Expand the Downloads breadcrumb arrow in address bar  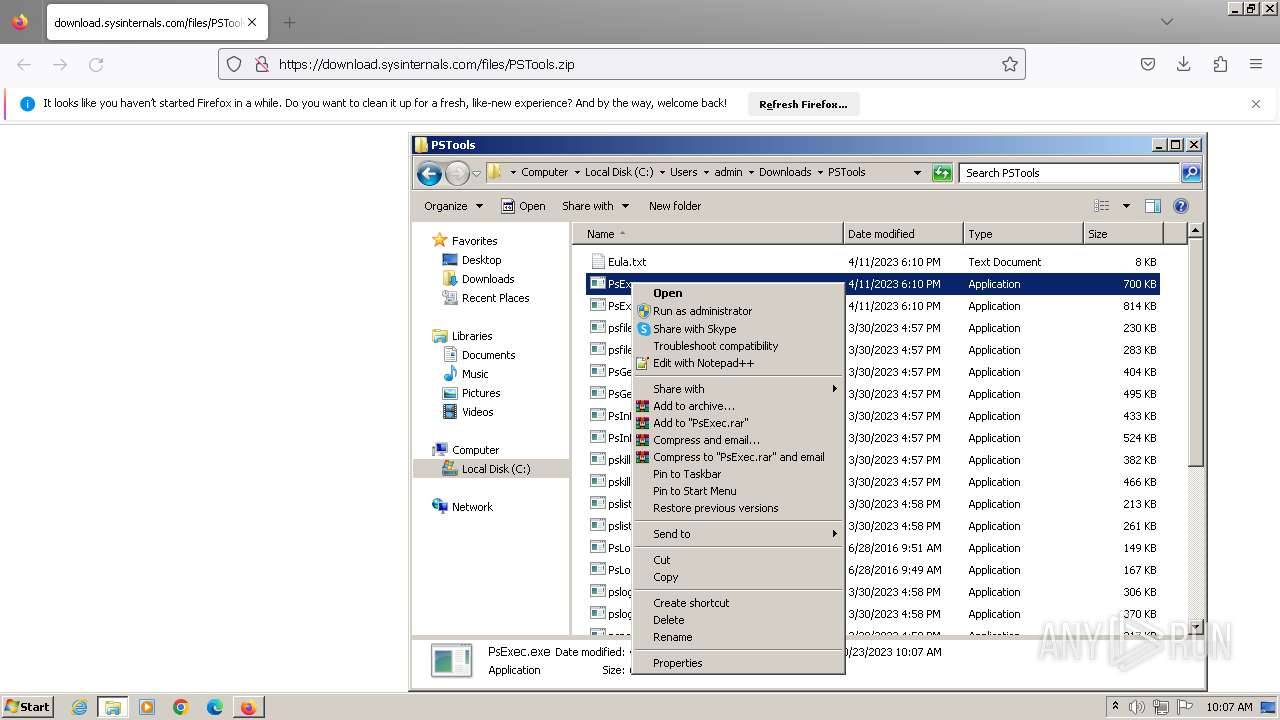click(x=819, y=172)
